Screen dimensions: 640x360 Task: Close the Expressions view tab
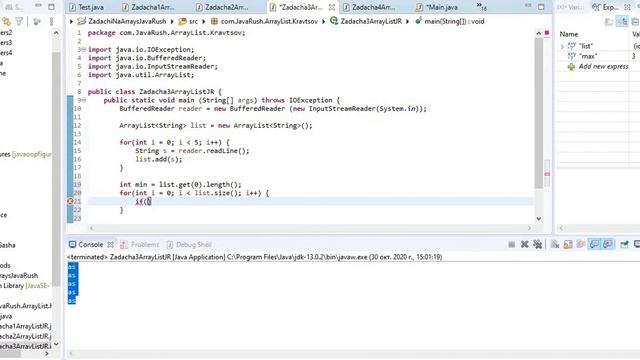click(627, 7)
